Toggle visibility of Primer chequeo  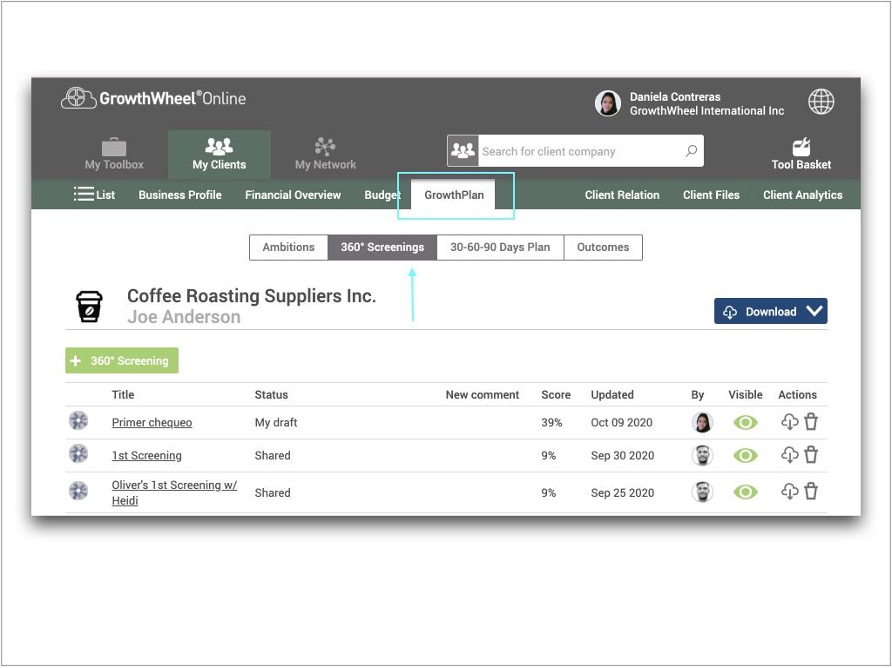click(745, 422)
